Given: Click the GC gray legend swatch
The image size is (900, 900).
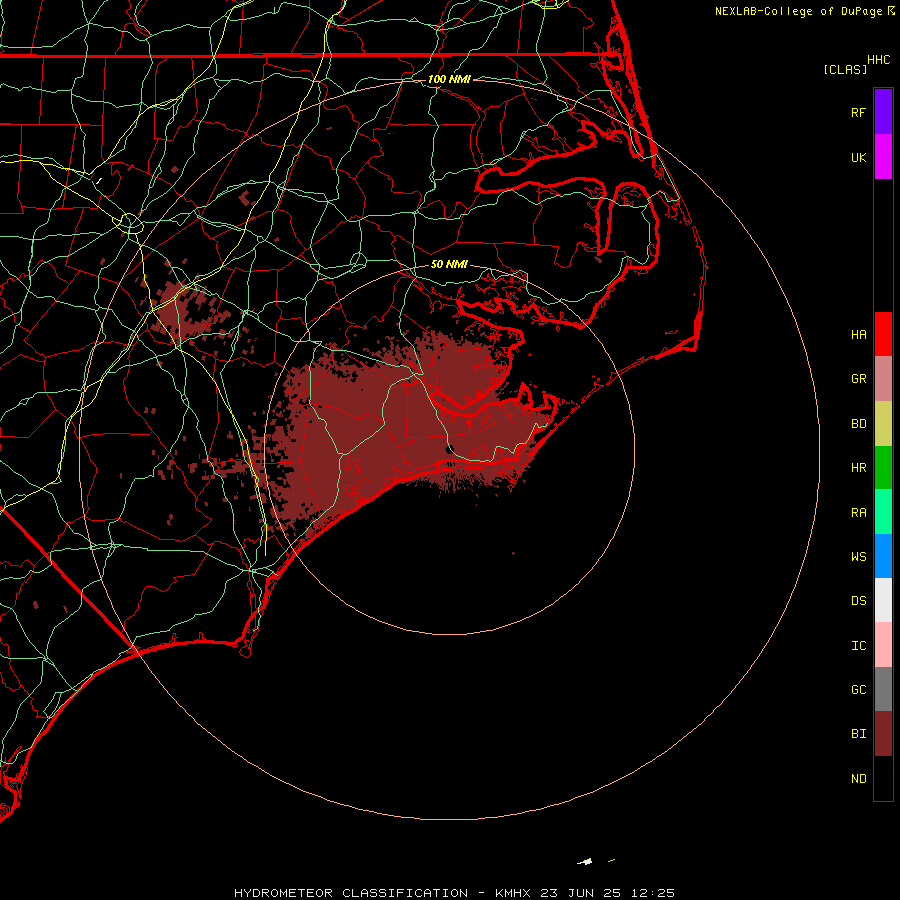Looking at the screenshot, I should tap(883, 689).
